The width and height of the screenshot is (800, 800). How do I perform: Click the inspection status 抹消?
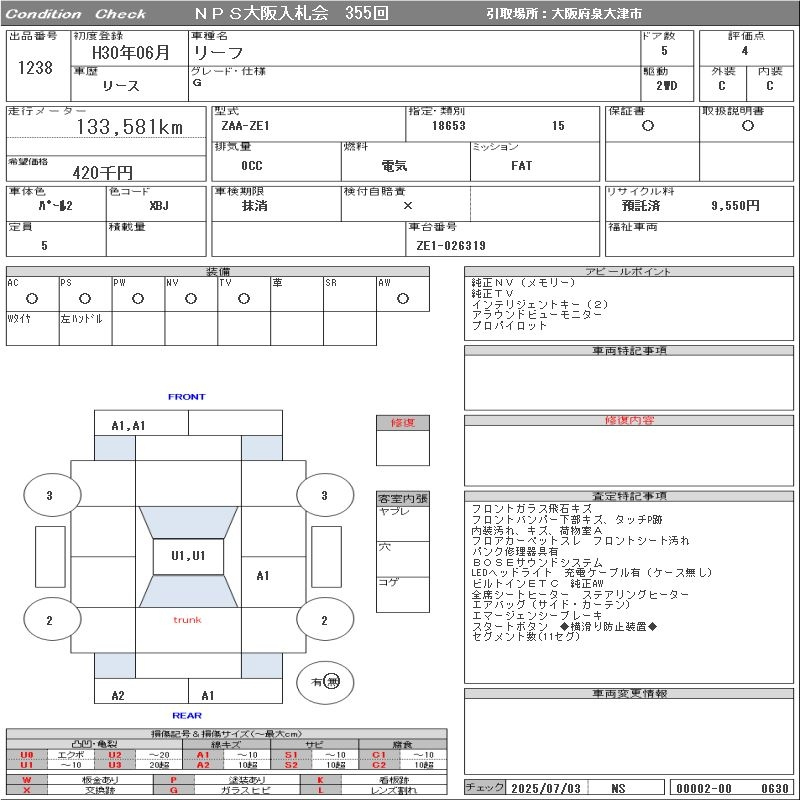pos(254,206)
